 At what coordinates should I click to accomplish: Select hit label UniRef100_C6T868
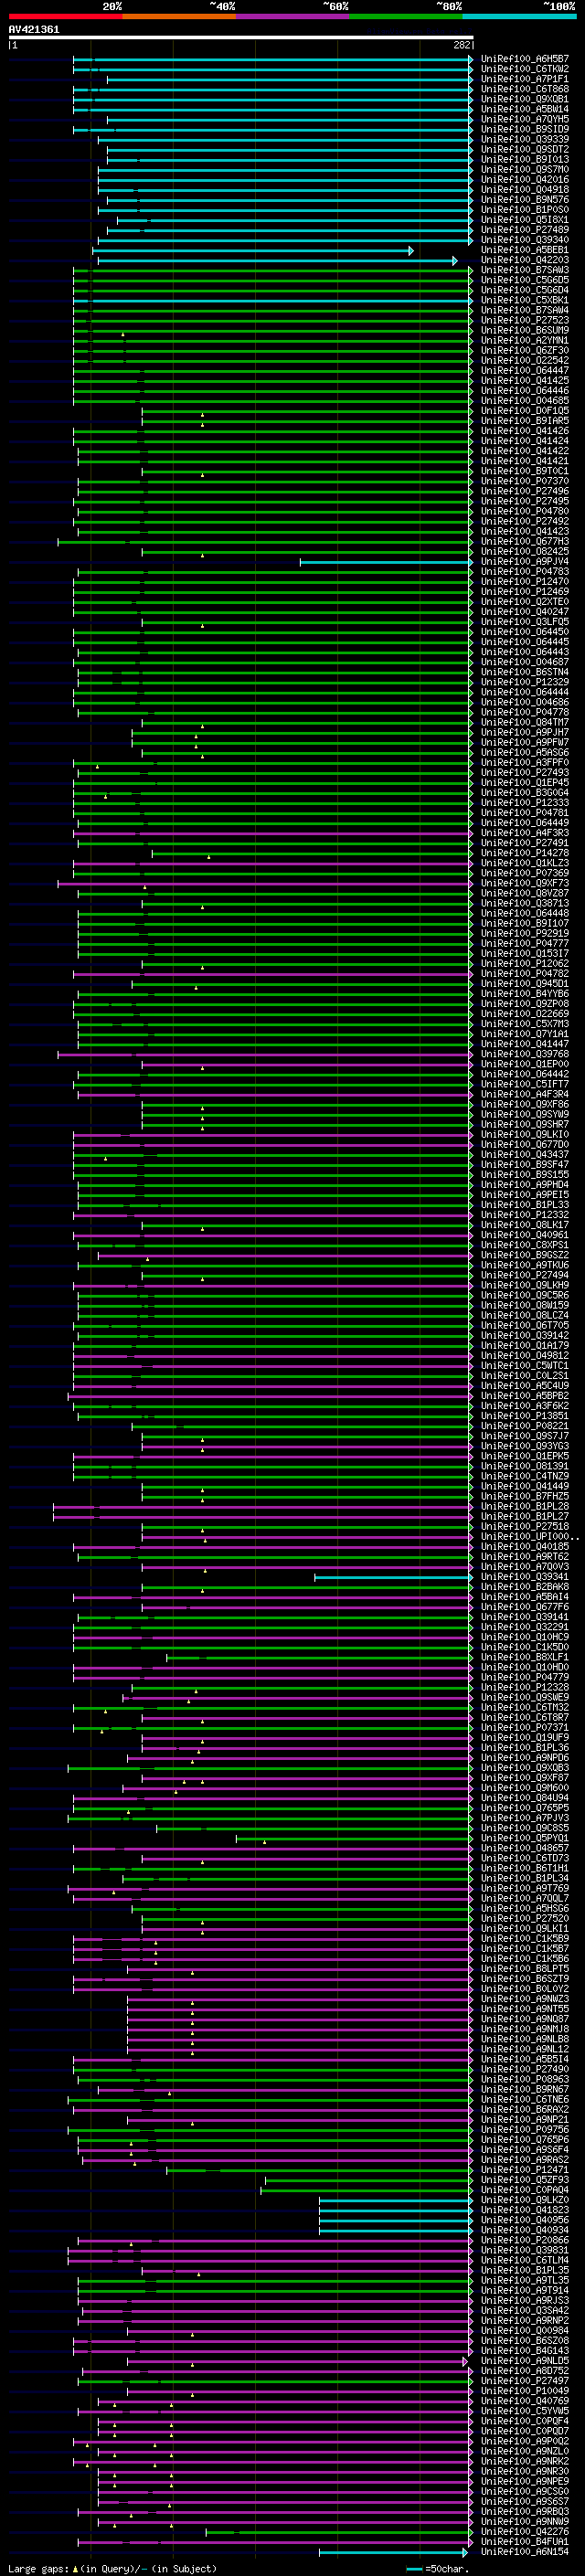pos(525,89)
